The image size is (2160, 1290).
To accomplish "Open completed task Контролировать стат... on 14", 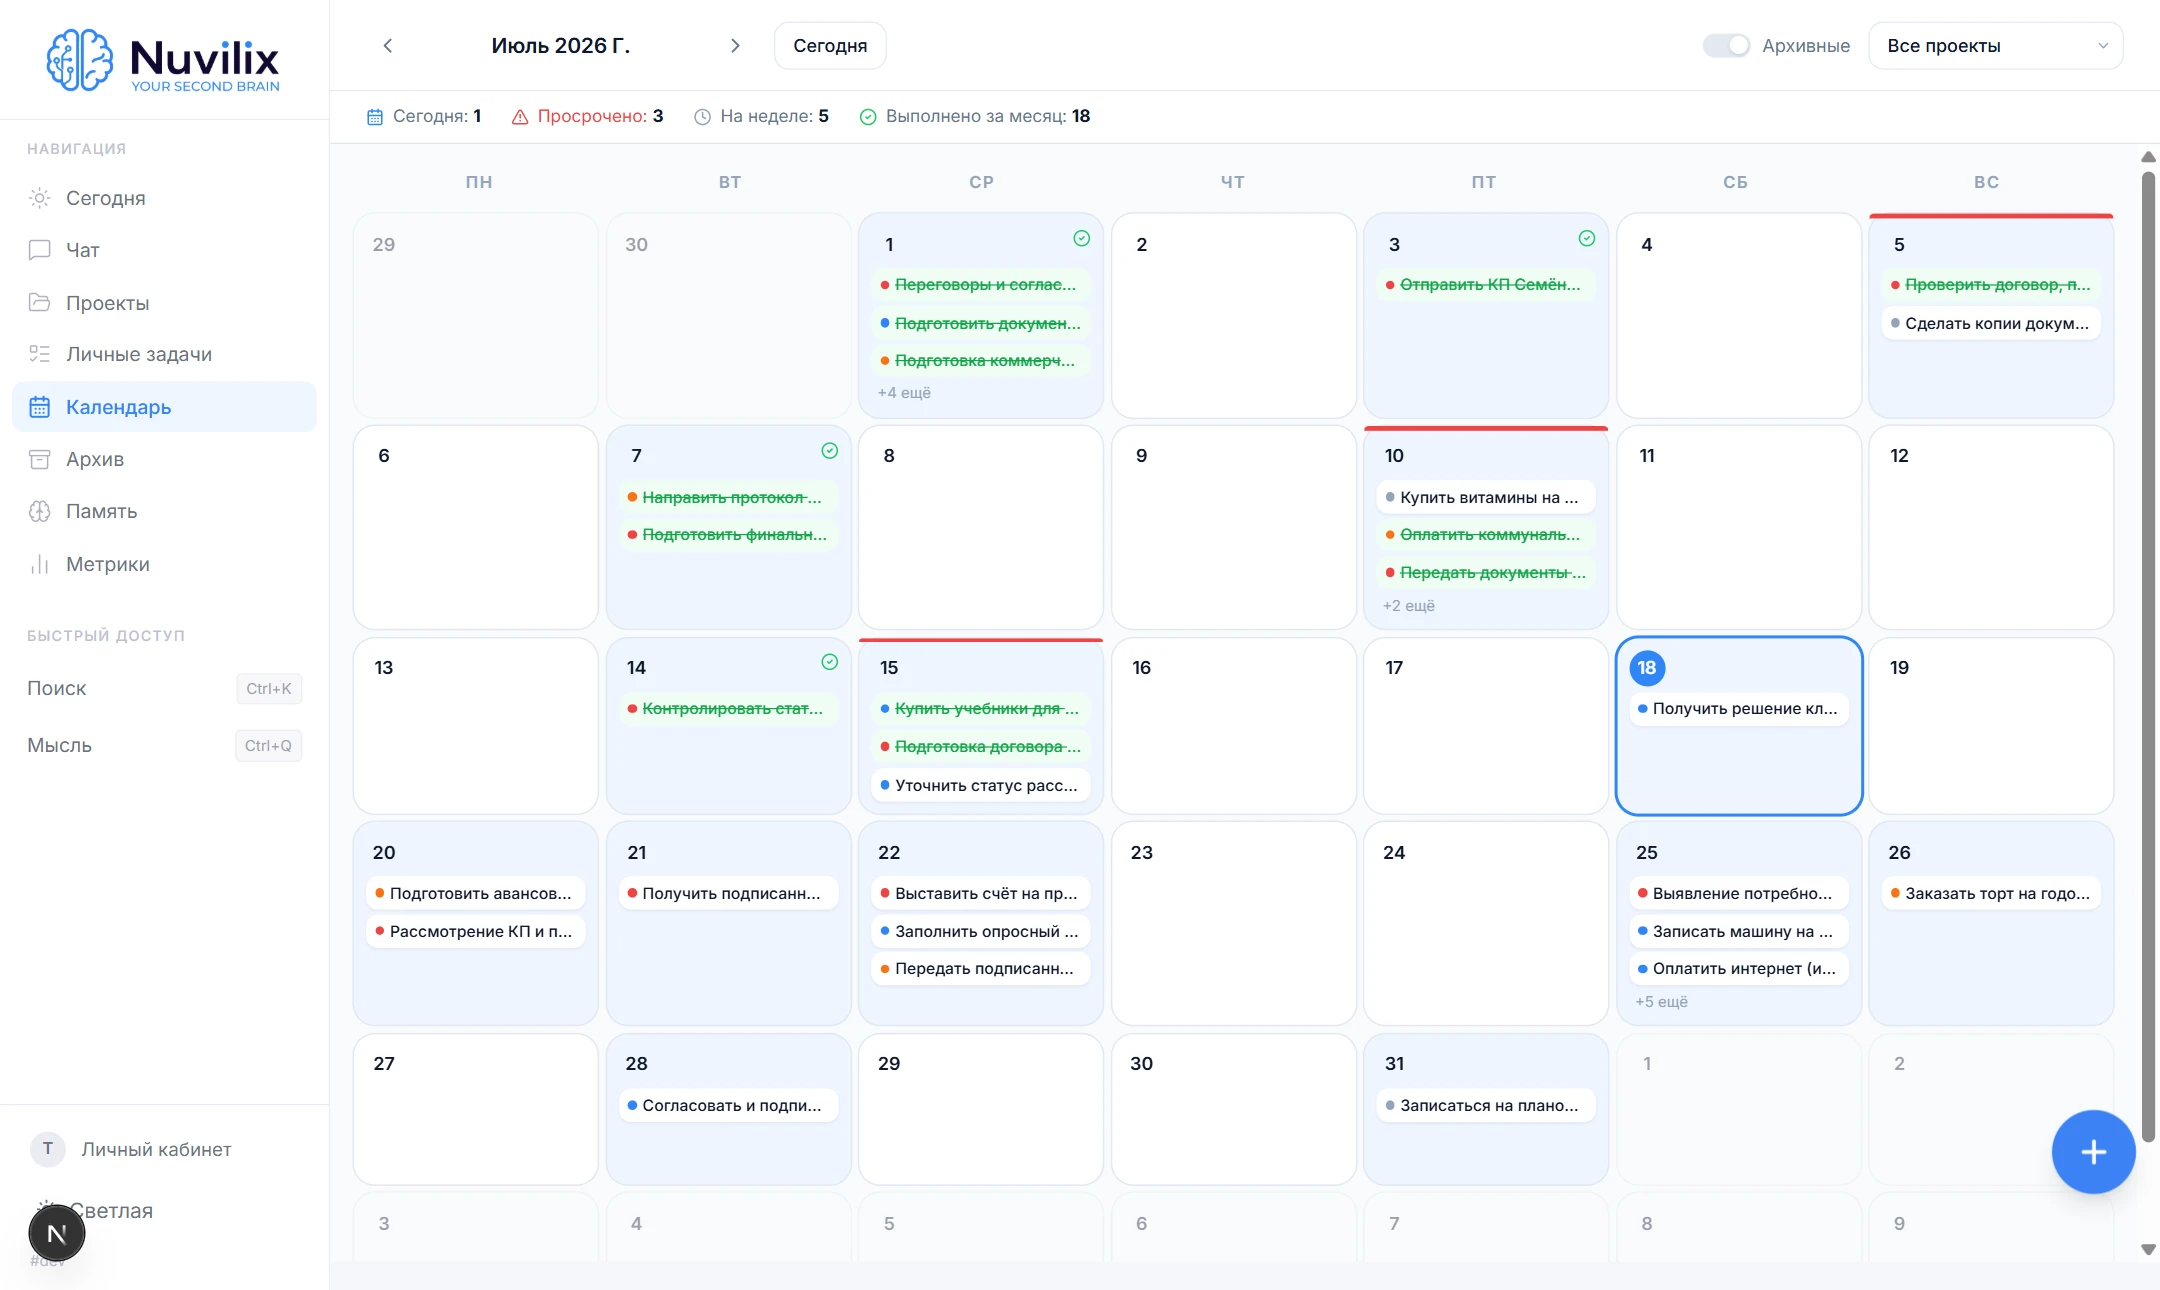I will (728, 709).
